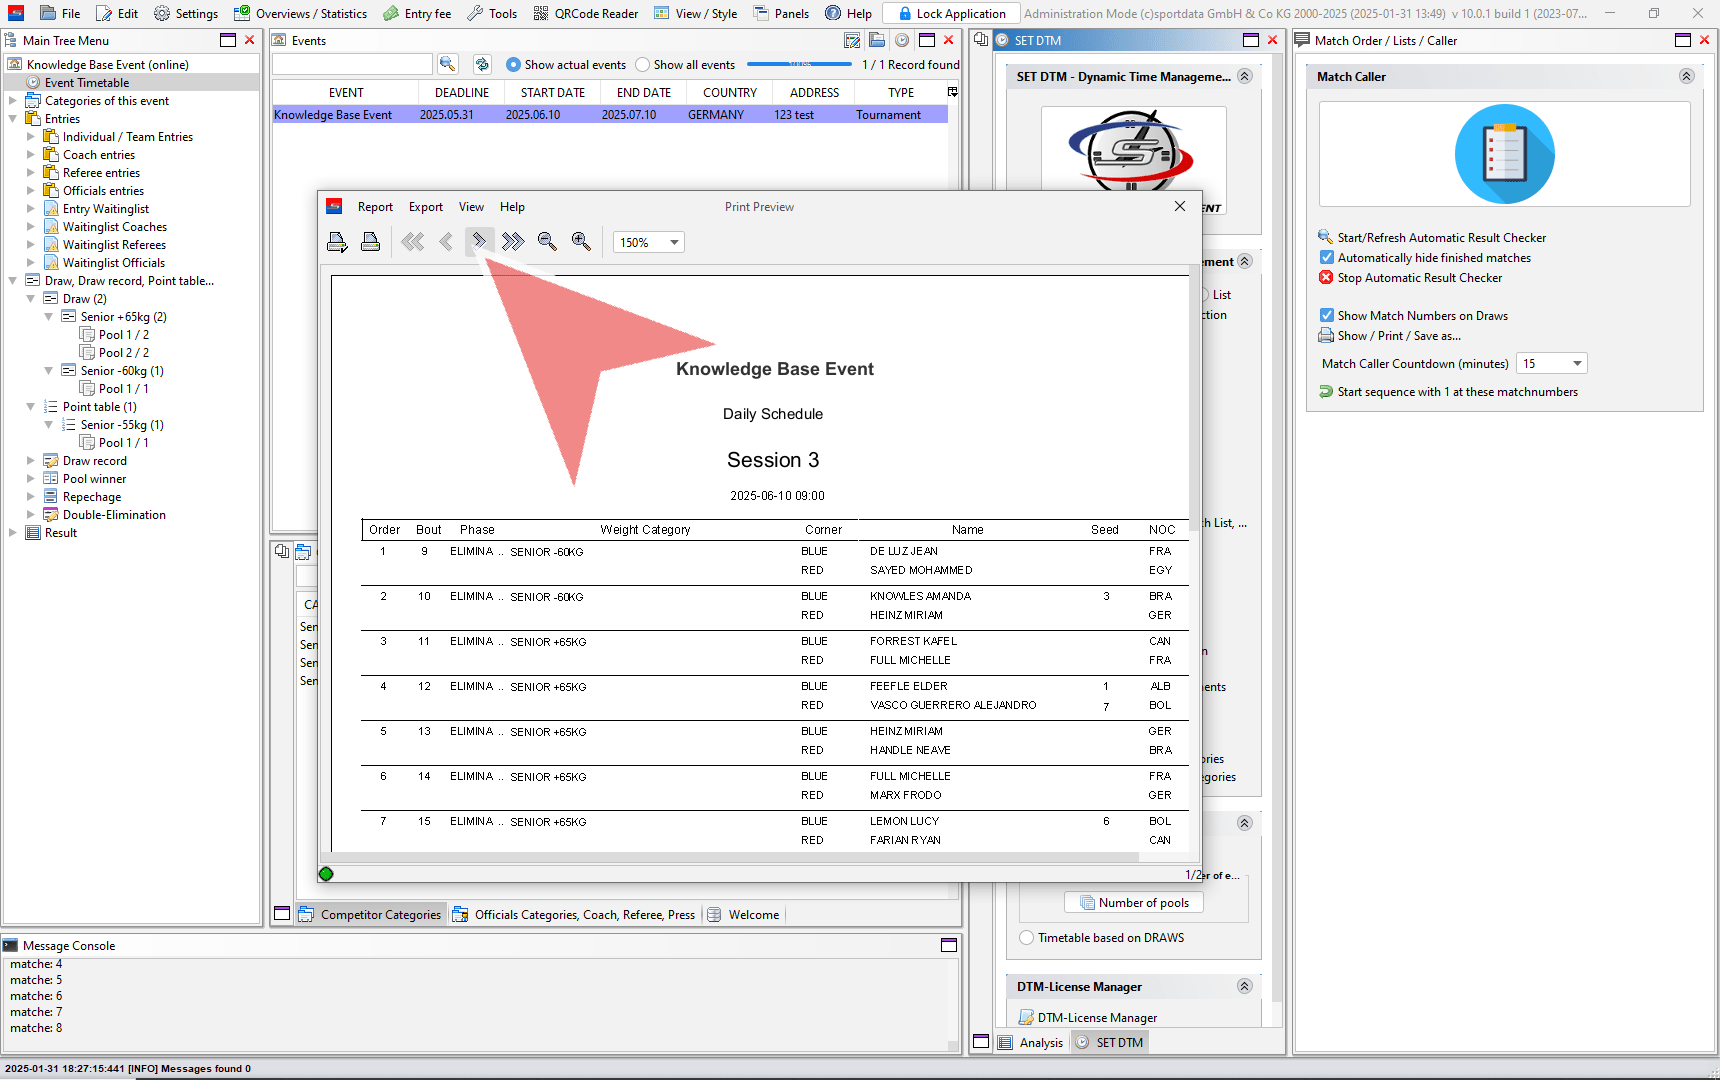This screenshot has width=1720, height=1080.
Task: Toggle Show Match Numbers on Draws
Action: pos(1327,316)
